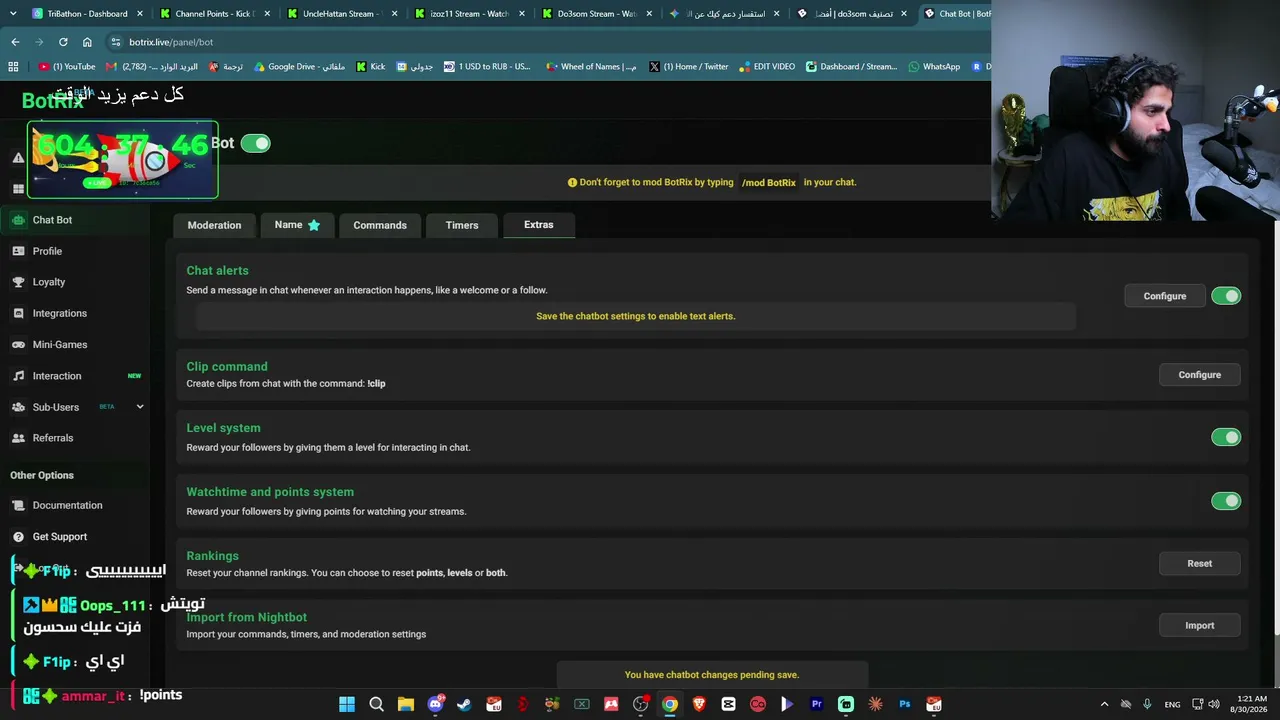Open the WhatsApp bookmark
This screenshot has width=1280, height=720.
point(934,67)
